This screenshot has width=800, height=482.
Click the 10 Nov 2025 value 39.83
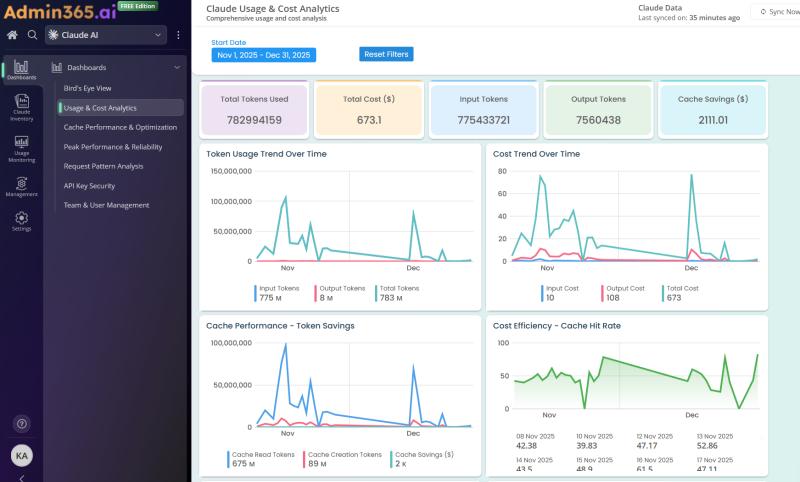(587, 446)
